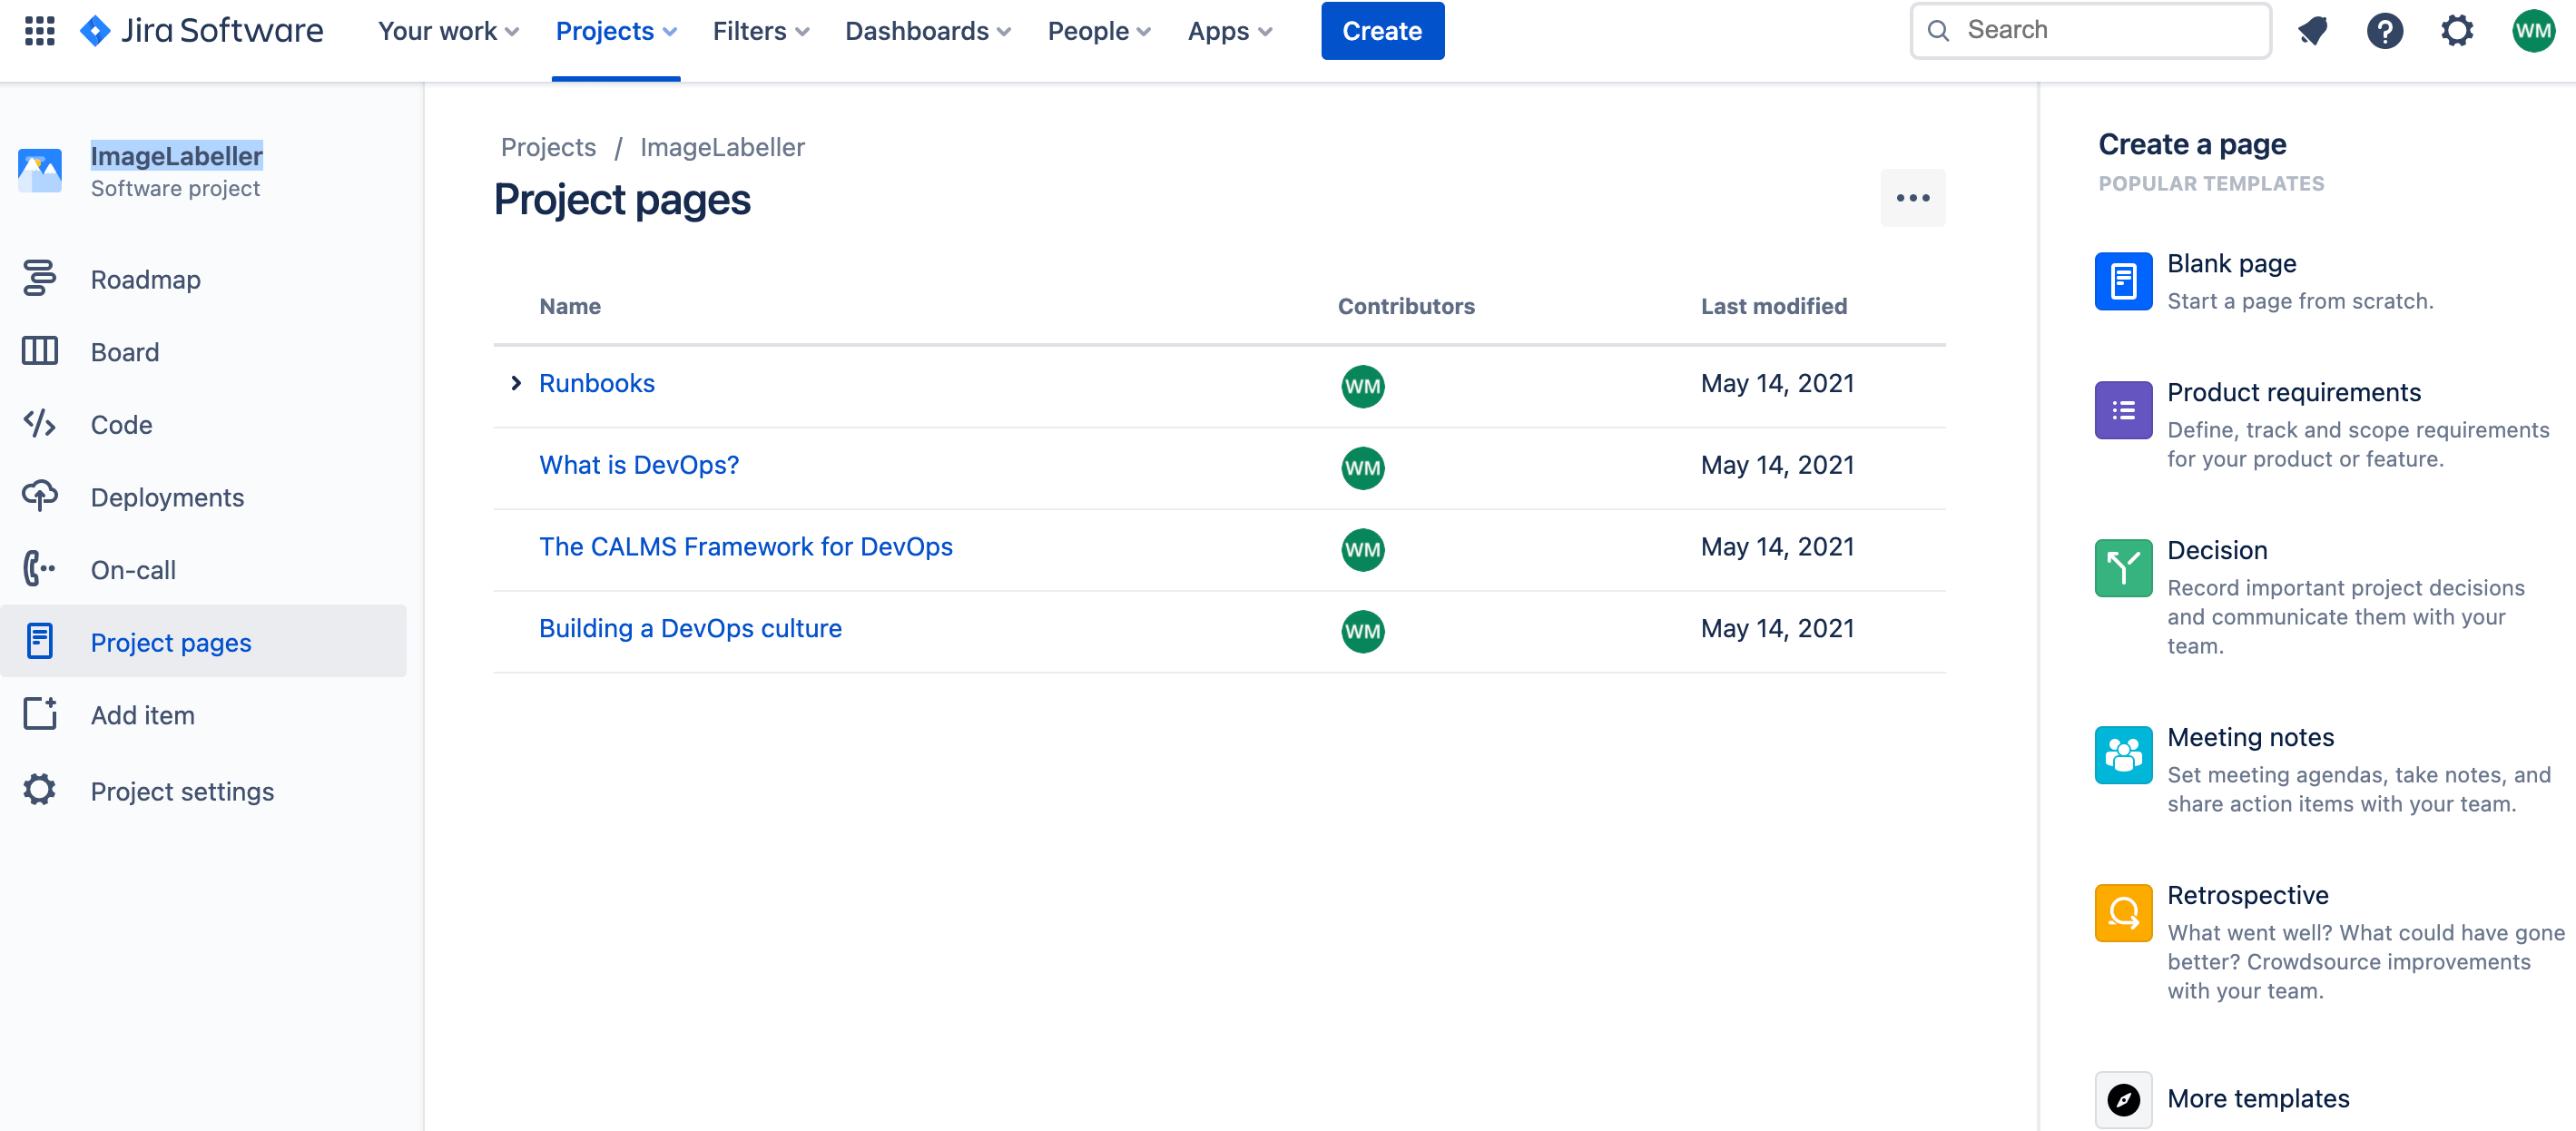Click the Board icon in sidebar
Screen dimensions: 2576x1131
click(x=39, y=350)
